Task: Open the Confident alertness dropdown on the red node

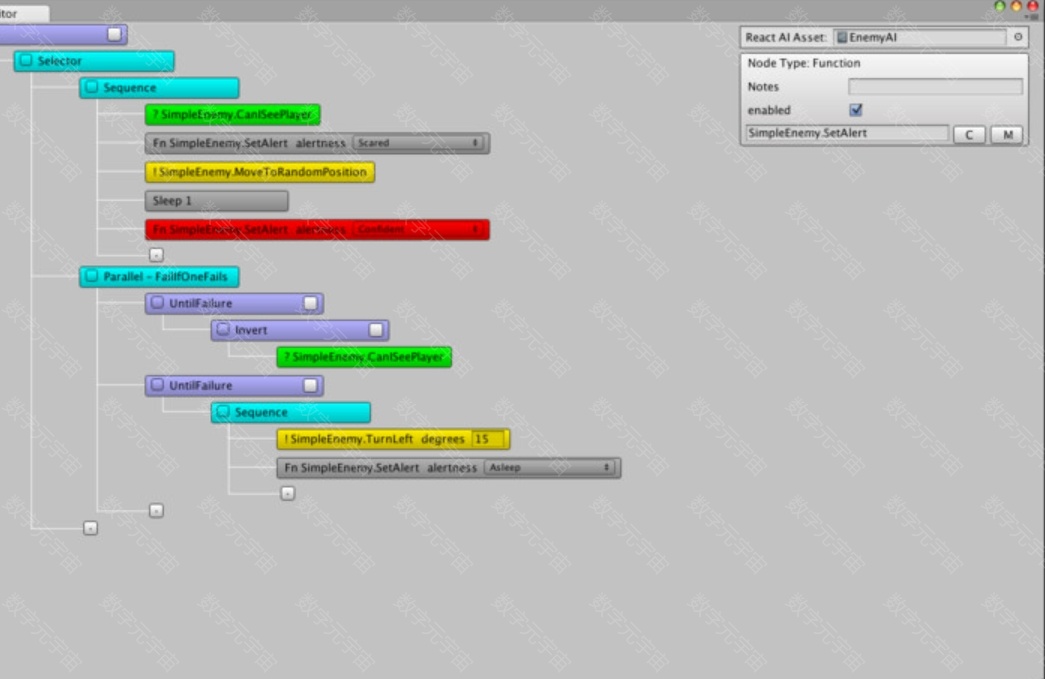Action: click(419, 230)
